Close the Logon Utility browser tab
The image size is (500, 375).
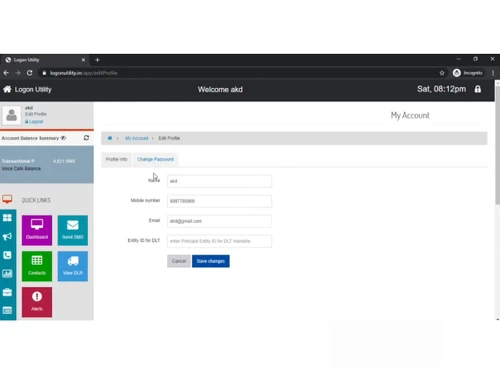pos(83,60)
